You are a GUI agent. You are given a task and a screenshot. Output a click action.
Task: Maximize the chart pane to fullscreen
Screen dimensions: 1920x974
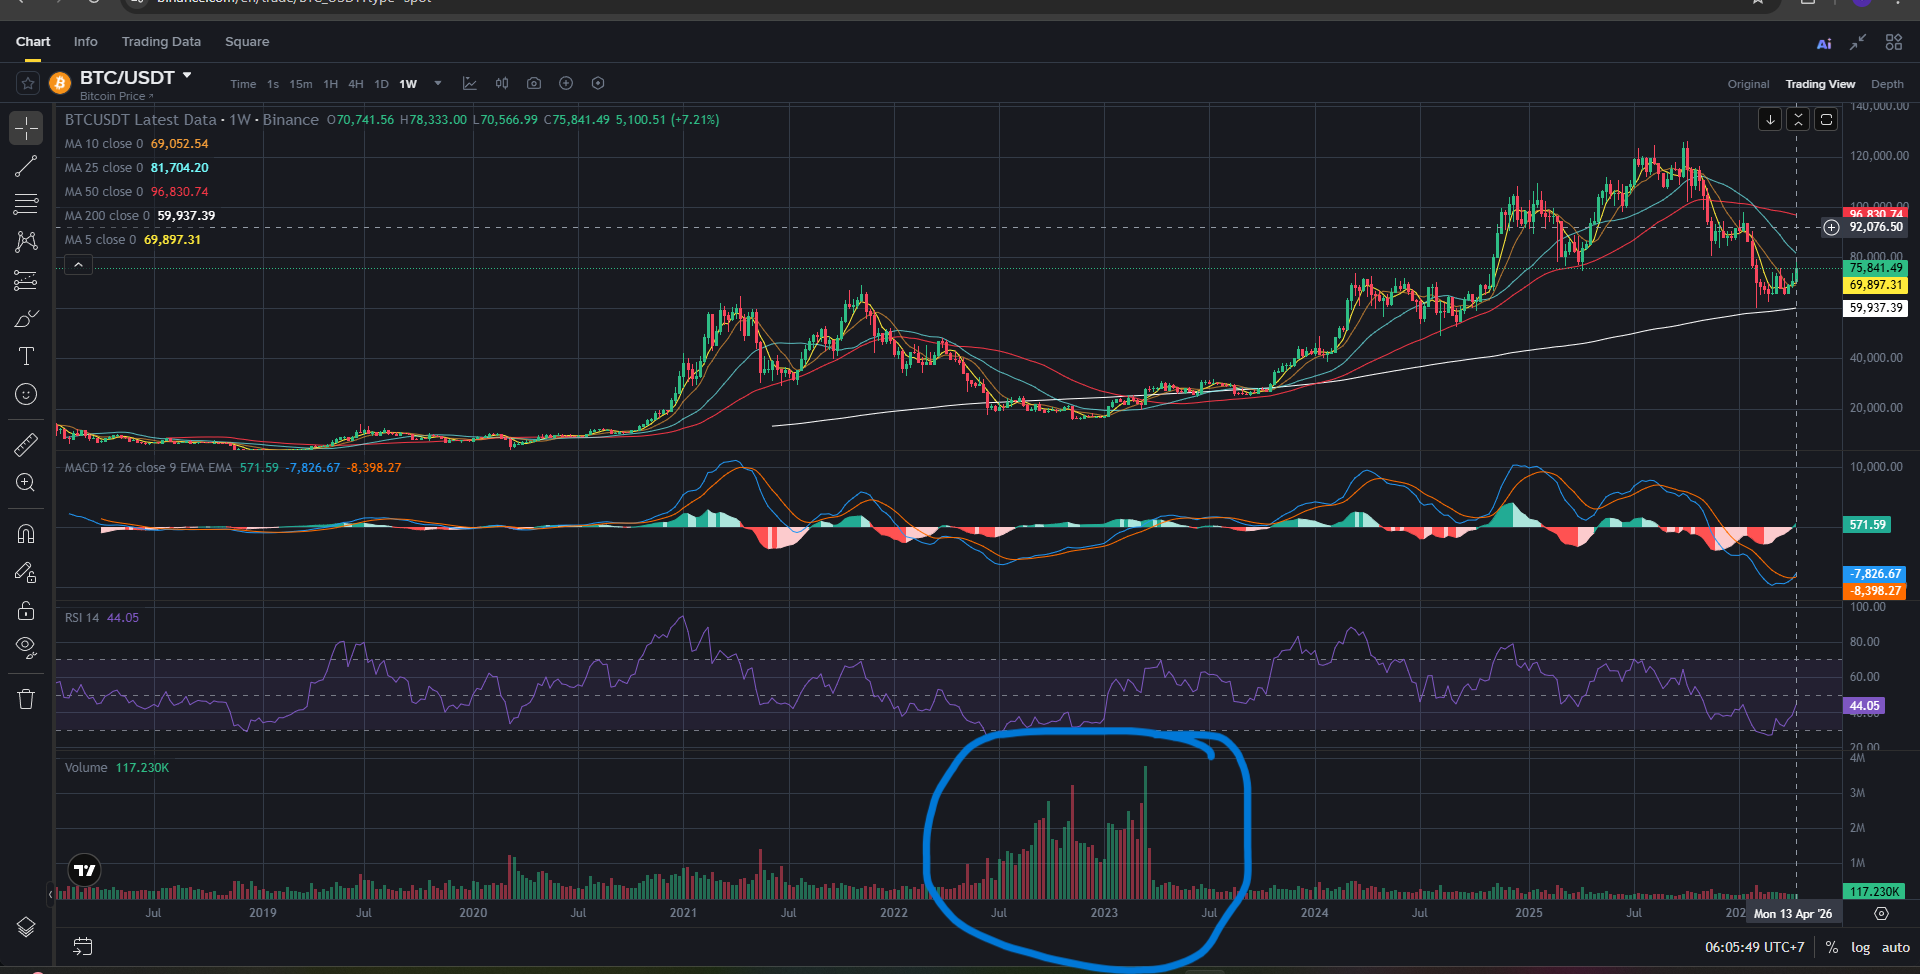click(1826, 120)
